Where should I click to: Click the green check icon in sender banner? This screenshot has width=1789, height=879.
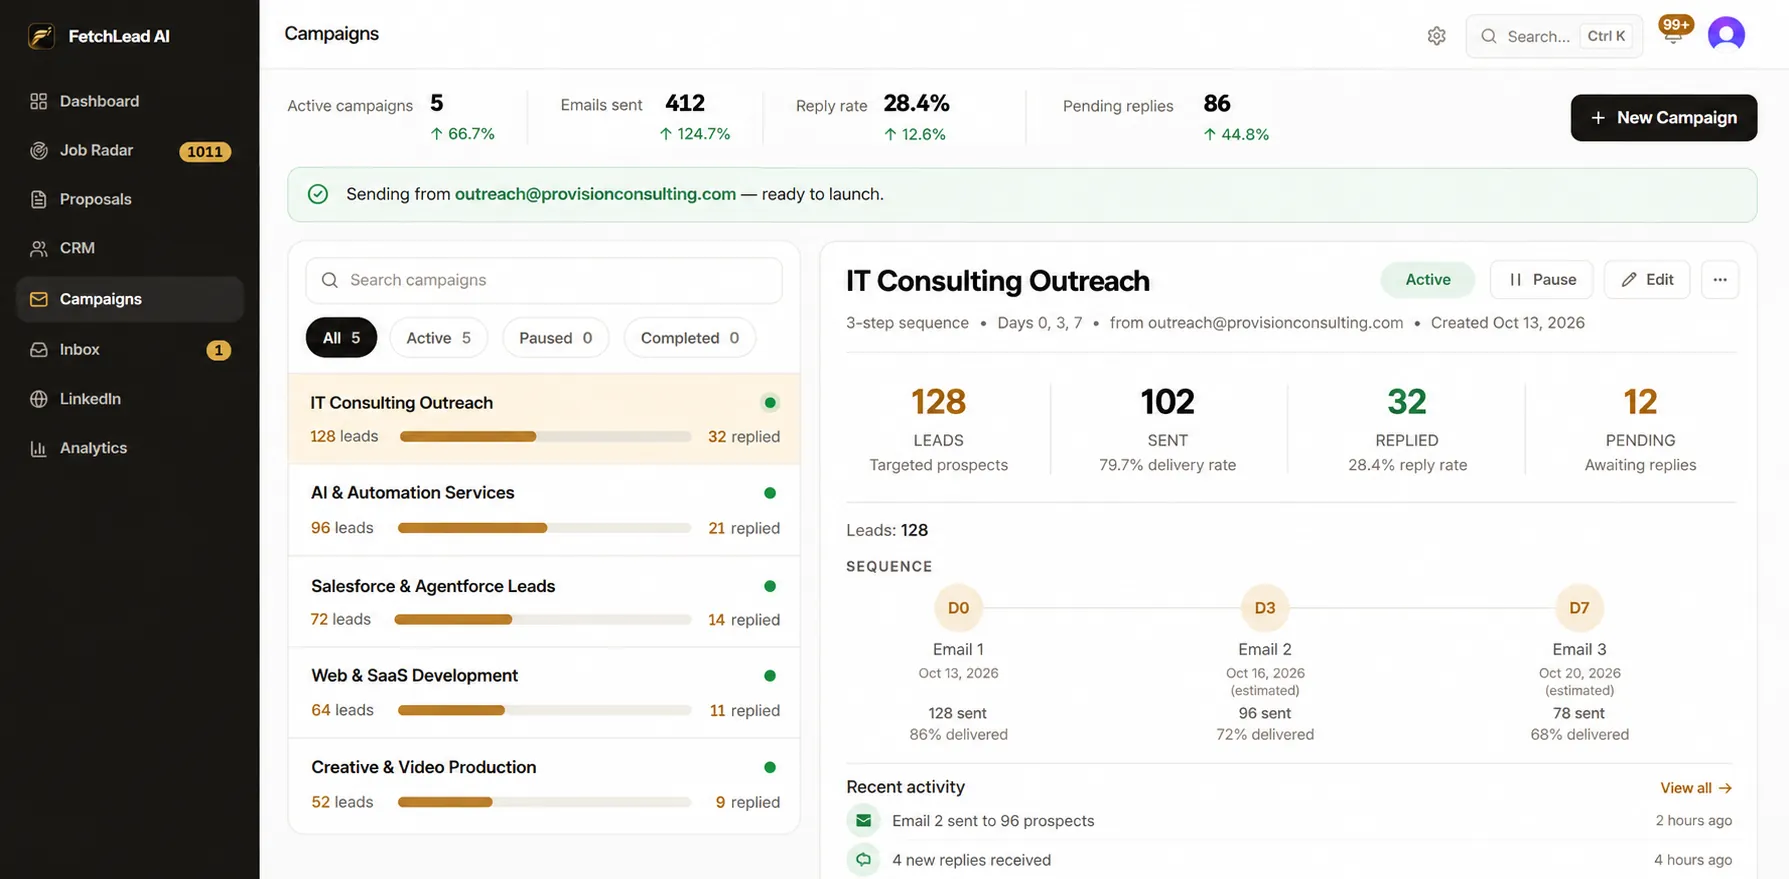coord(318,194)
